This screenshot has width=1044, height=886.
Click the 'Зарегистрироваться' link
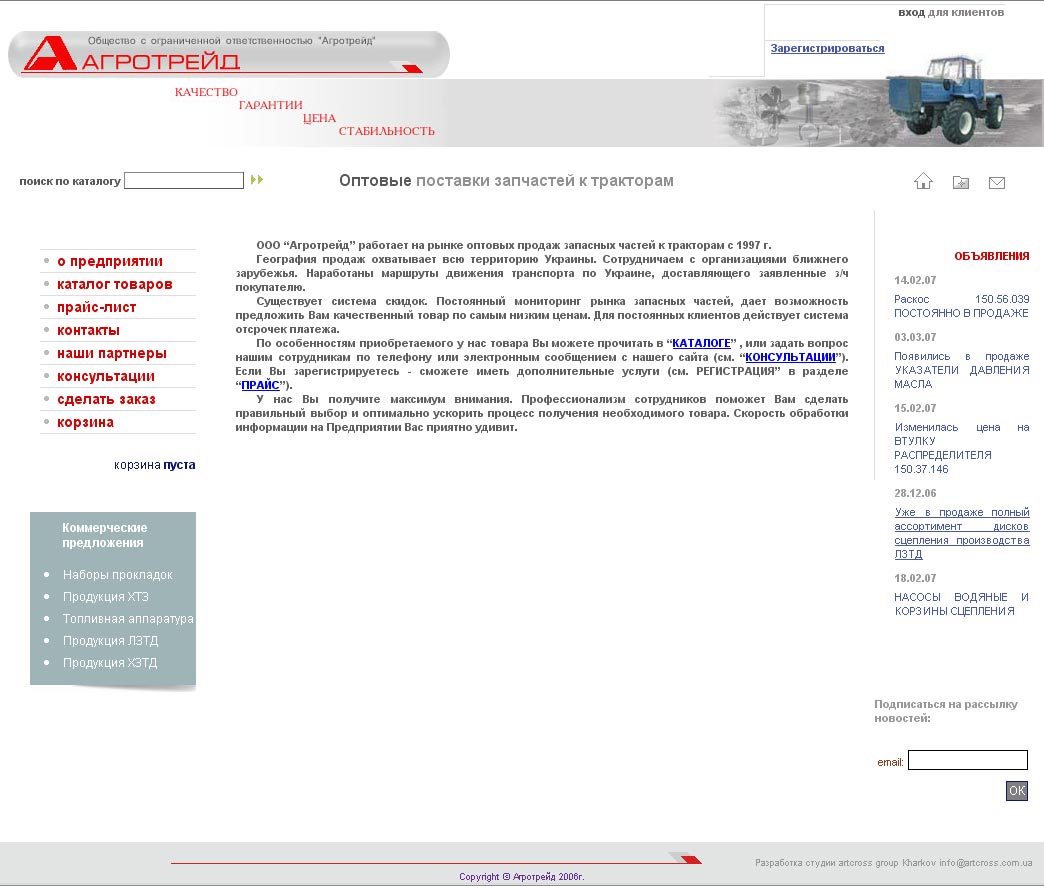coord(828,48)
